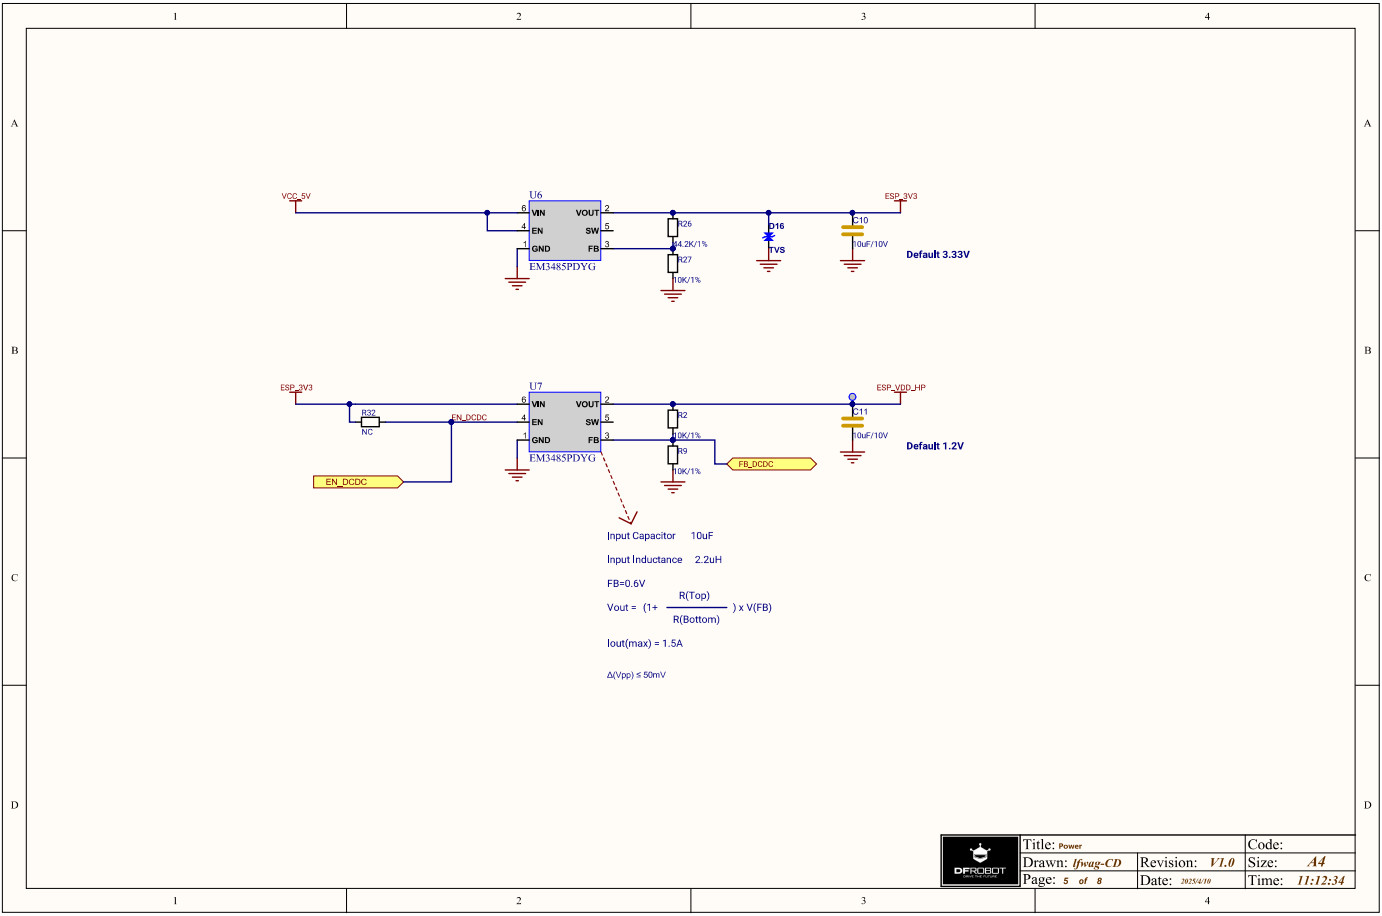
Task: Click the EM3485PDYG label under U7
Action: pos(562,458)
